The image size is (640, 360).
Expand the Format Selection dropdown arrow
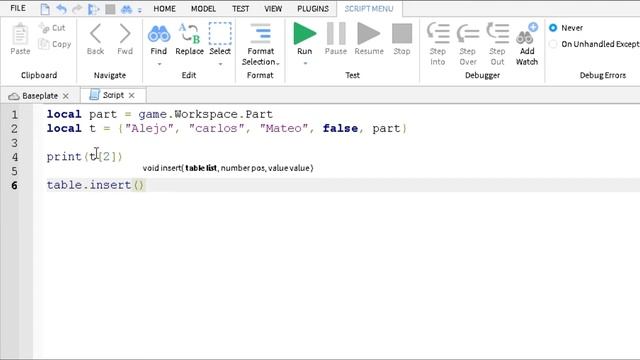(x=278, y=63)
